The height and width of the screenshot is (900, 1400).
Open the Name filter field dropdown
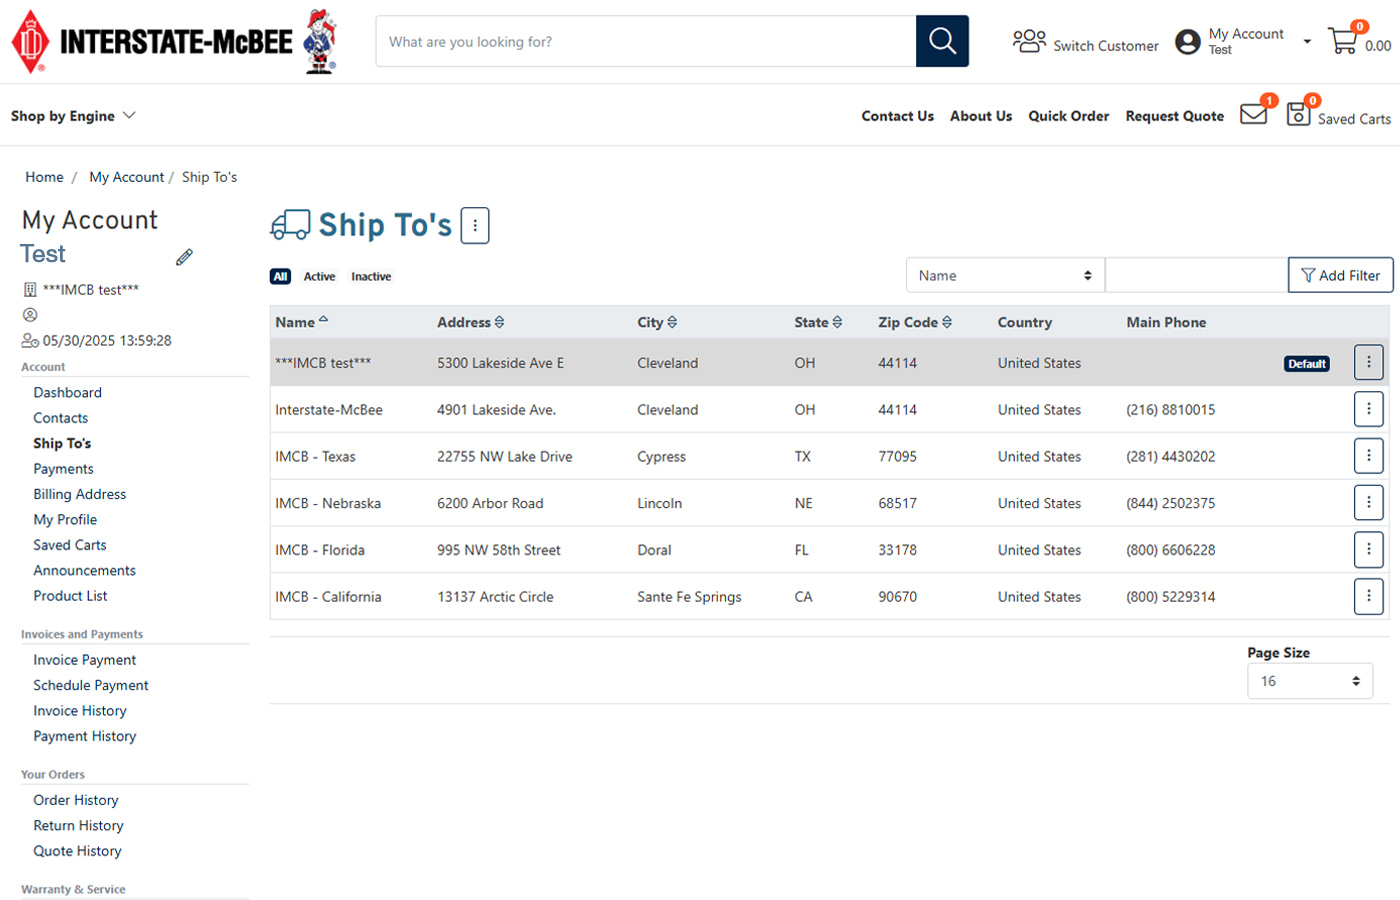click(1005, 275)
